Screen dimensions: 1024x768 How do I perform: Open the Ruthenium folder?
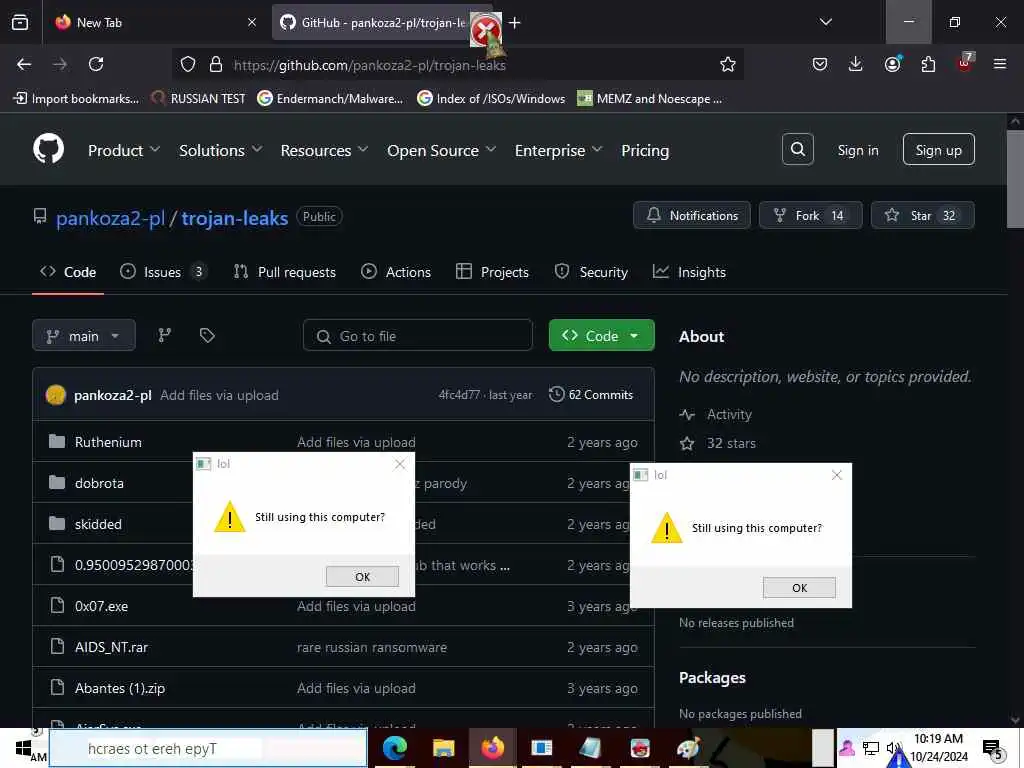click(x=108, y=442)
